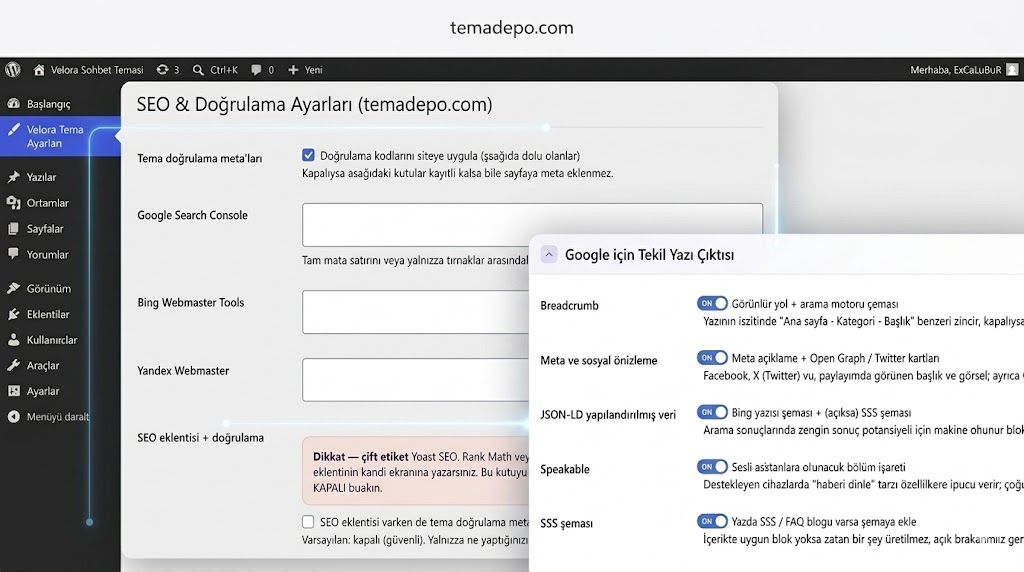Viewport: 1024px width, 572px height.
Task: Click 'Yazda SSS / FAQ blogu varsa şemaya ekle' text
Action: tap(824, 522)
